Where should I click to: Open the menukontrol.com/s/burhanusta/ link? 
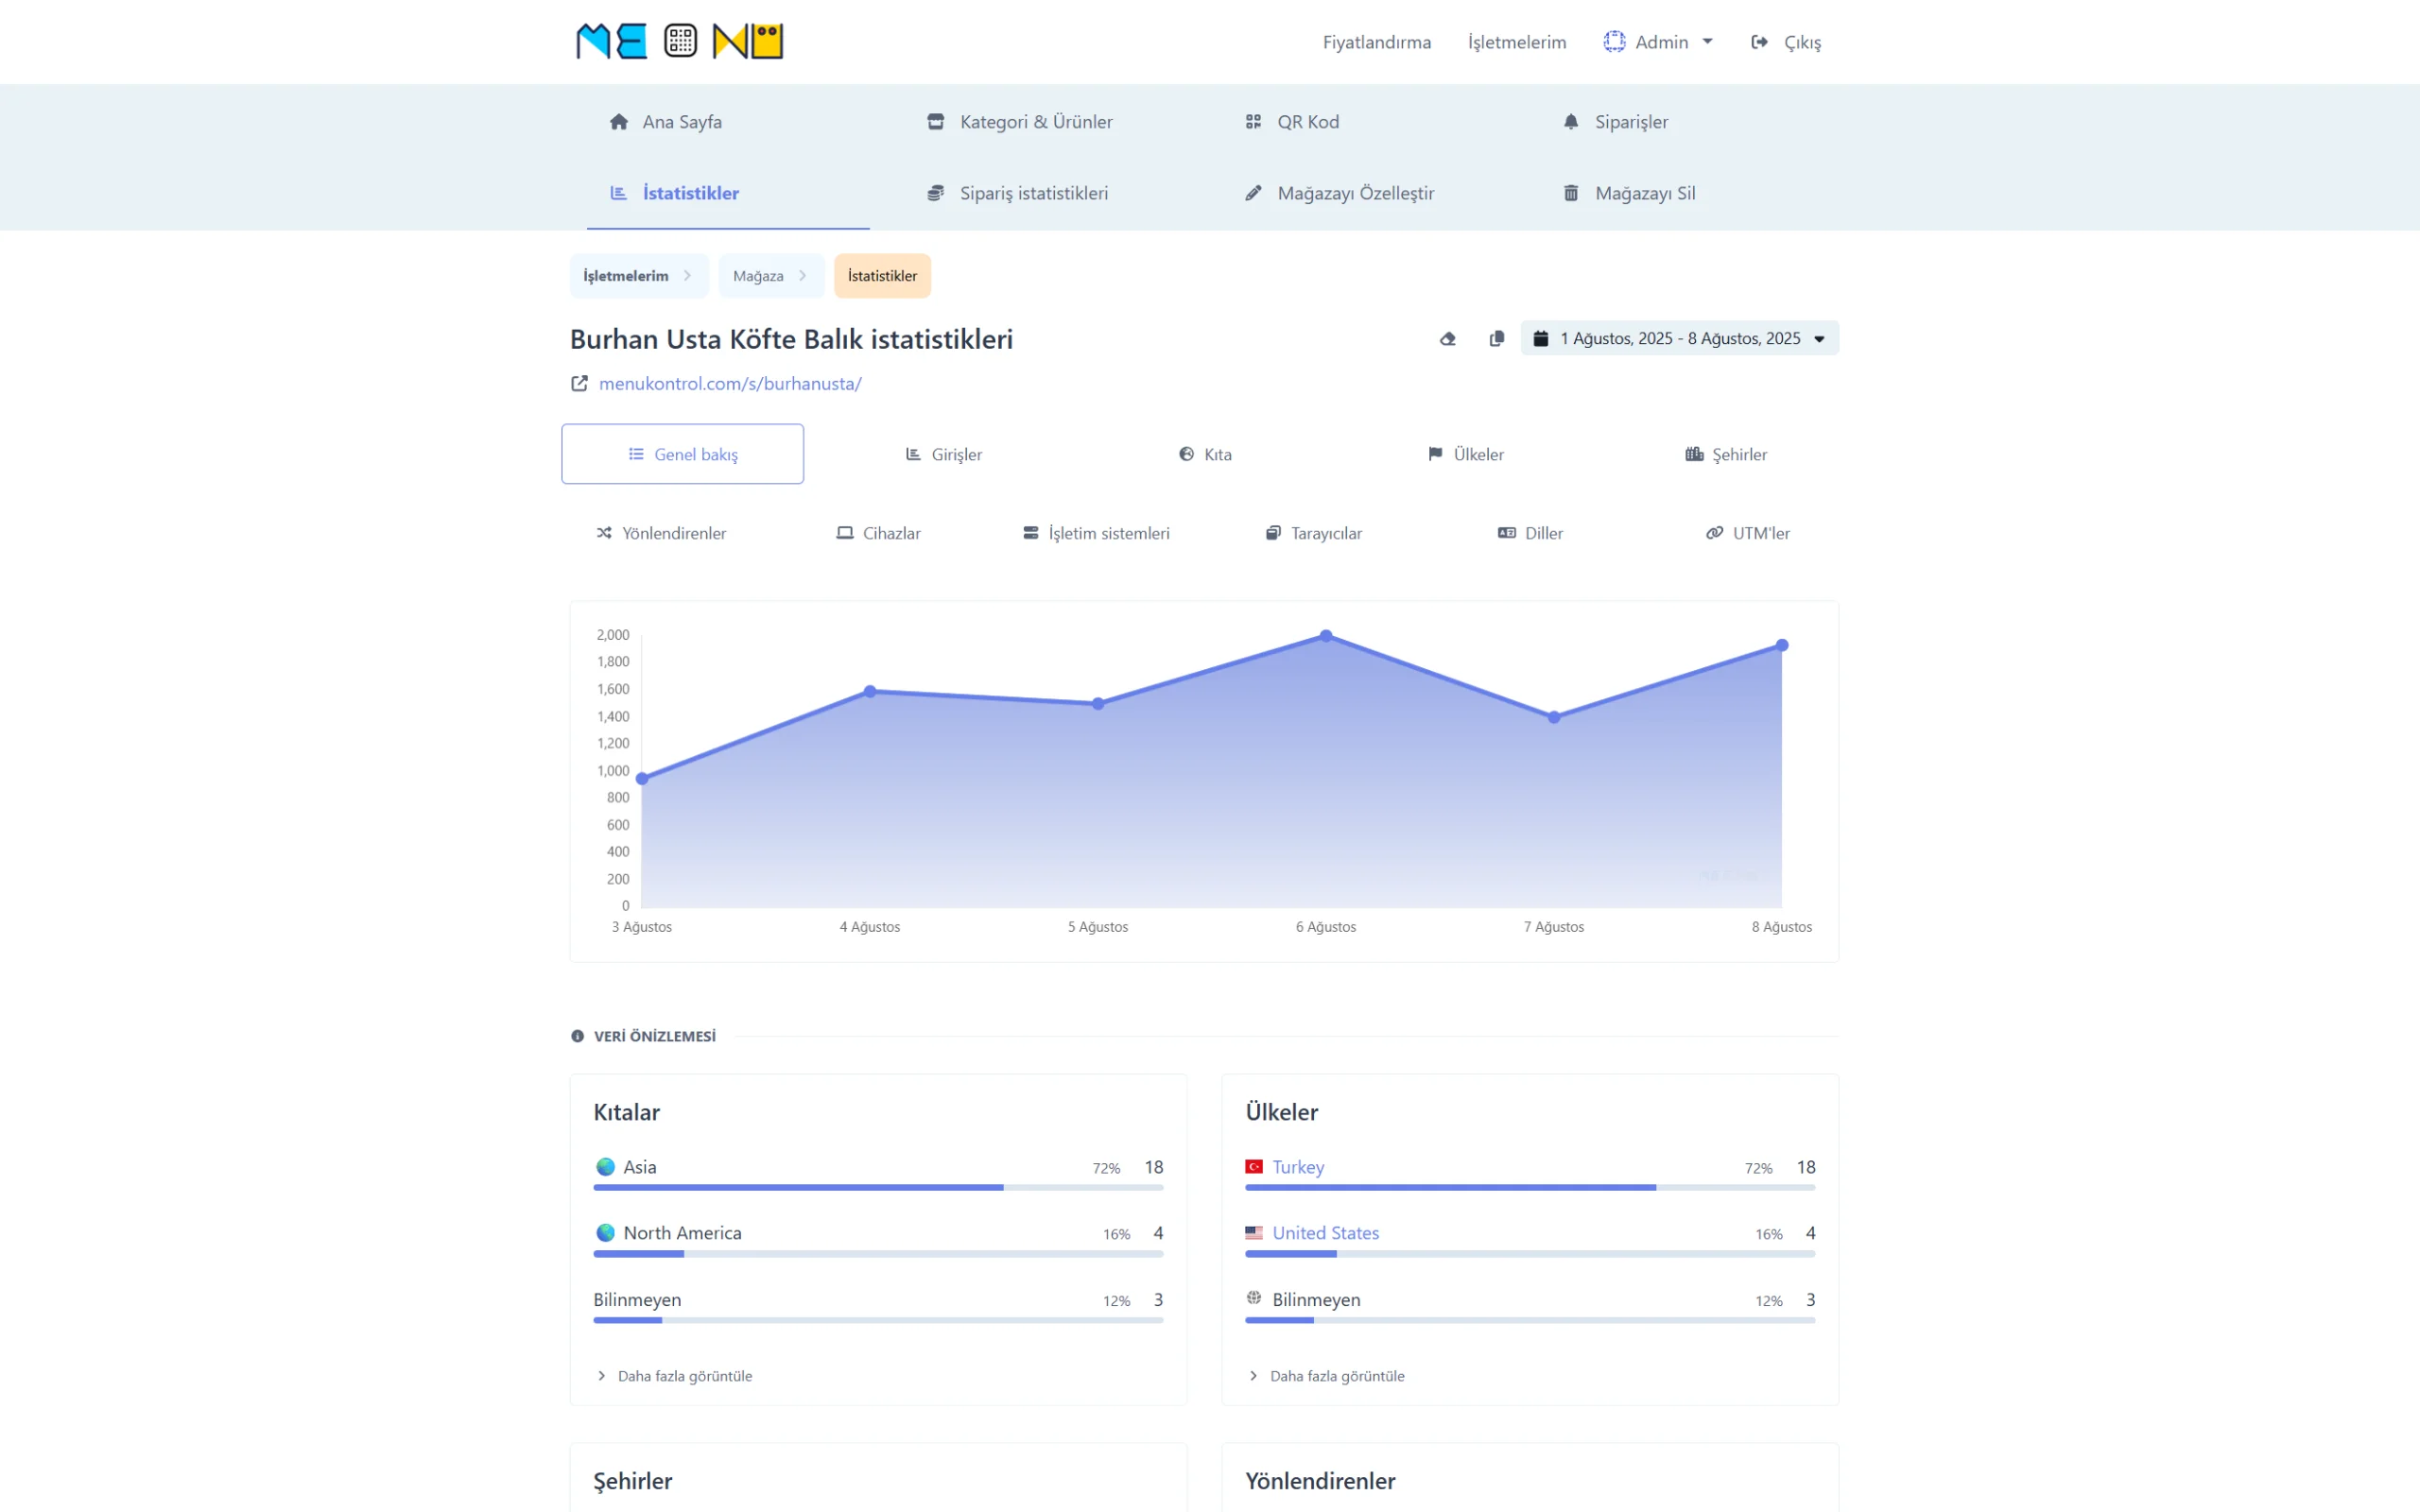(729, 384)
